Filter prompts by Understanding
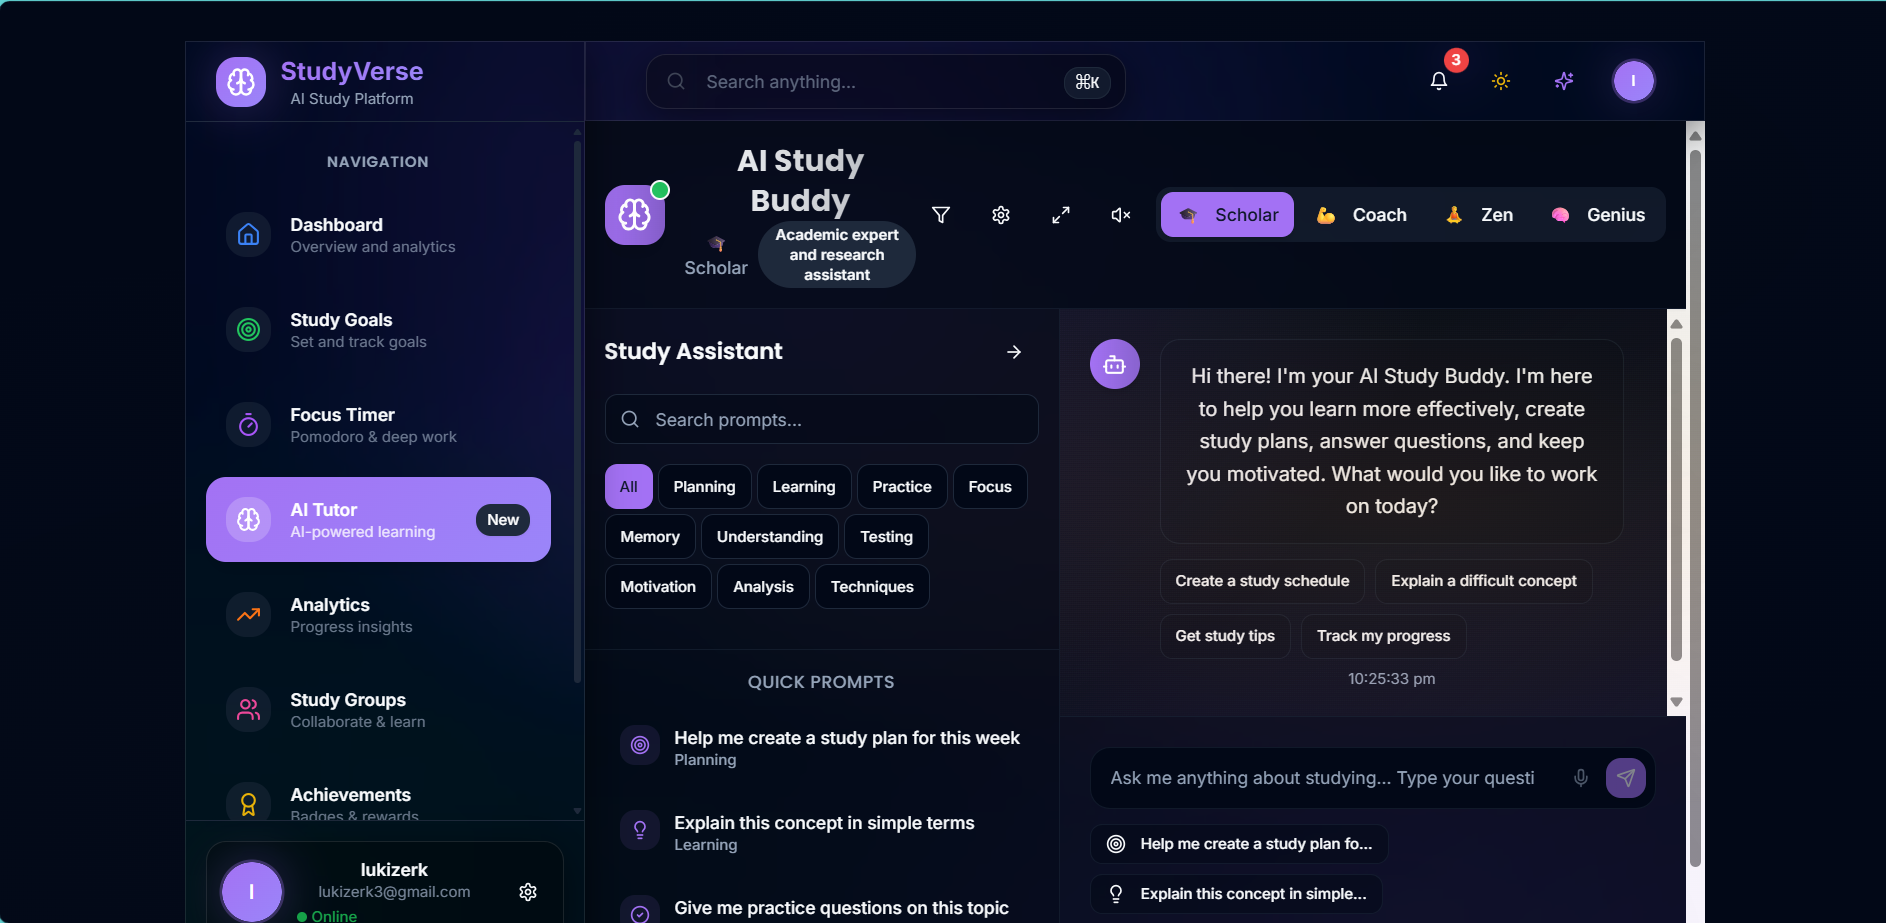Image resolution: width=1886 pixels, height=923 pixels. [770, 537]
